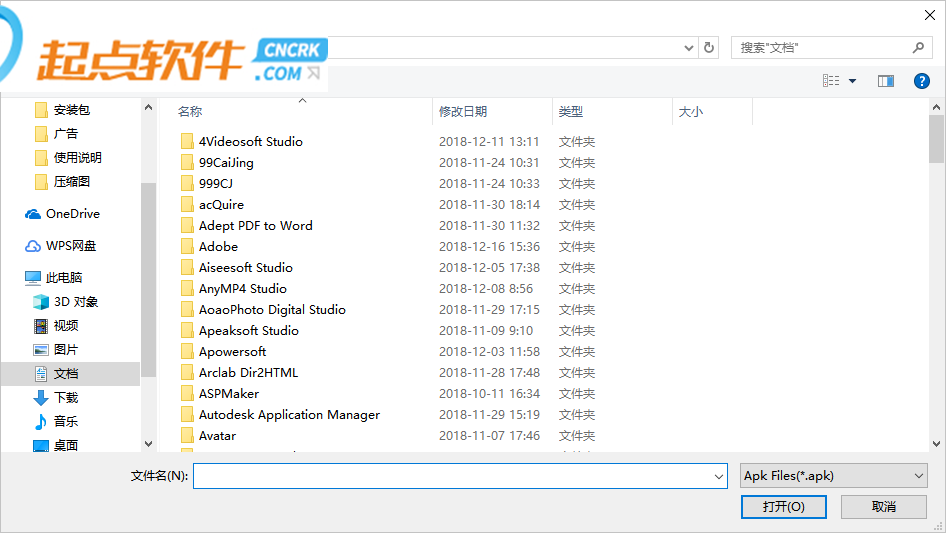
Task: Click the file list scroll down arrow
Action: pos(936,444)
